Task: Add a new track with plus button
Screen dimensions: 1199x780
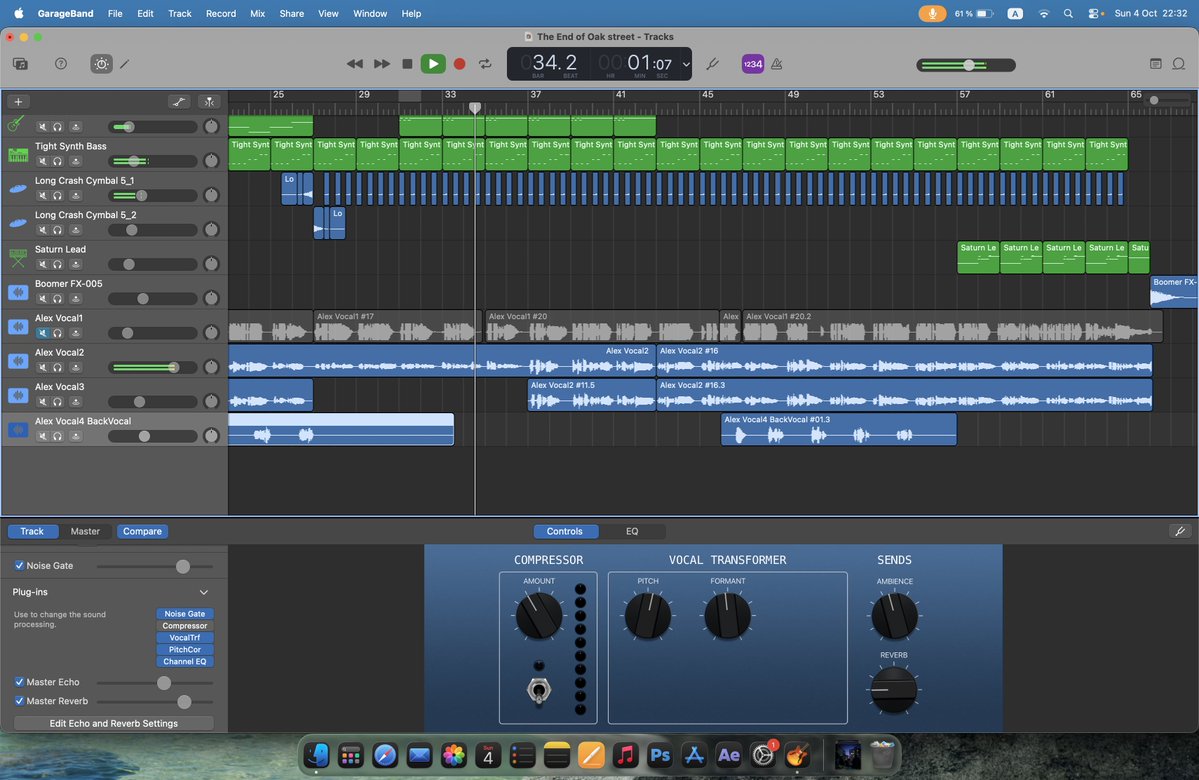Action: [x=18, y=102]
